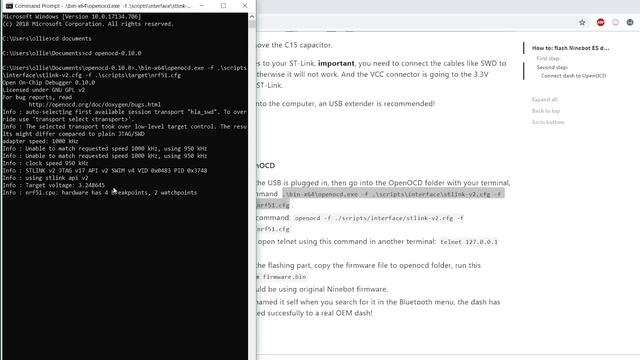The height and width of the screenshot is (360, 640).
Task: Jump to 'How to: flash Ninebot ES d...' heading
Action: [570, 48]
